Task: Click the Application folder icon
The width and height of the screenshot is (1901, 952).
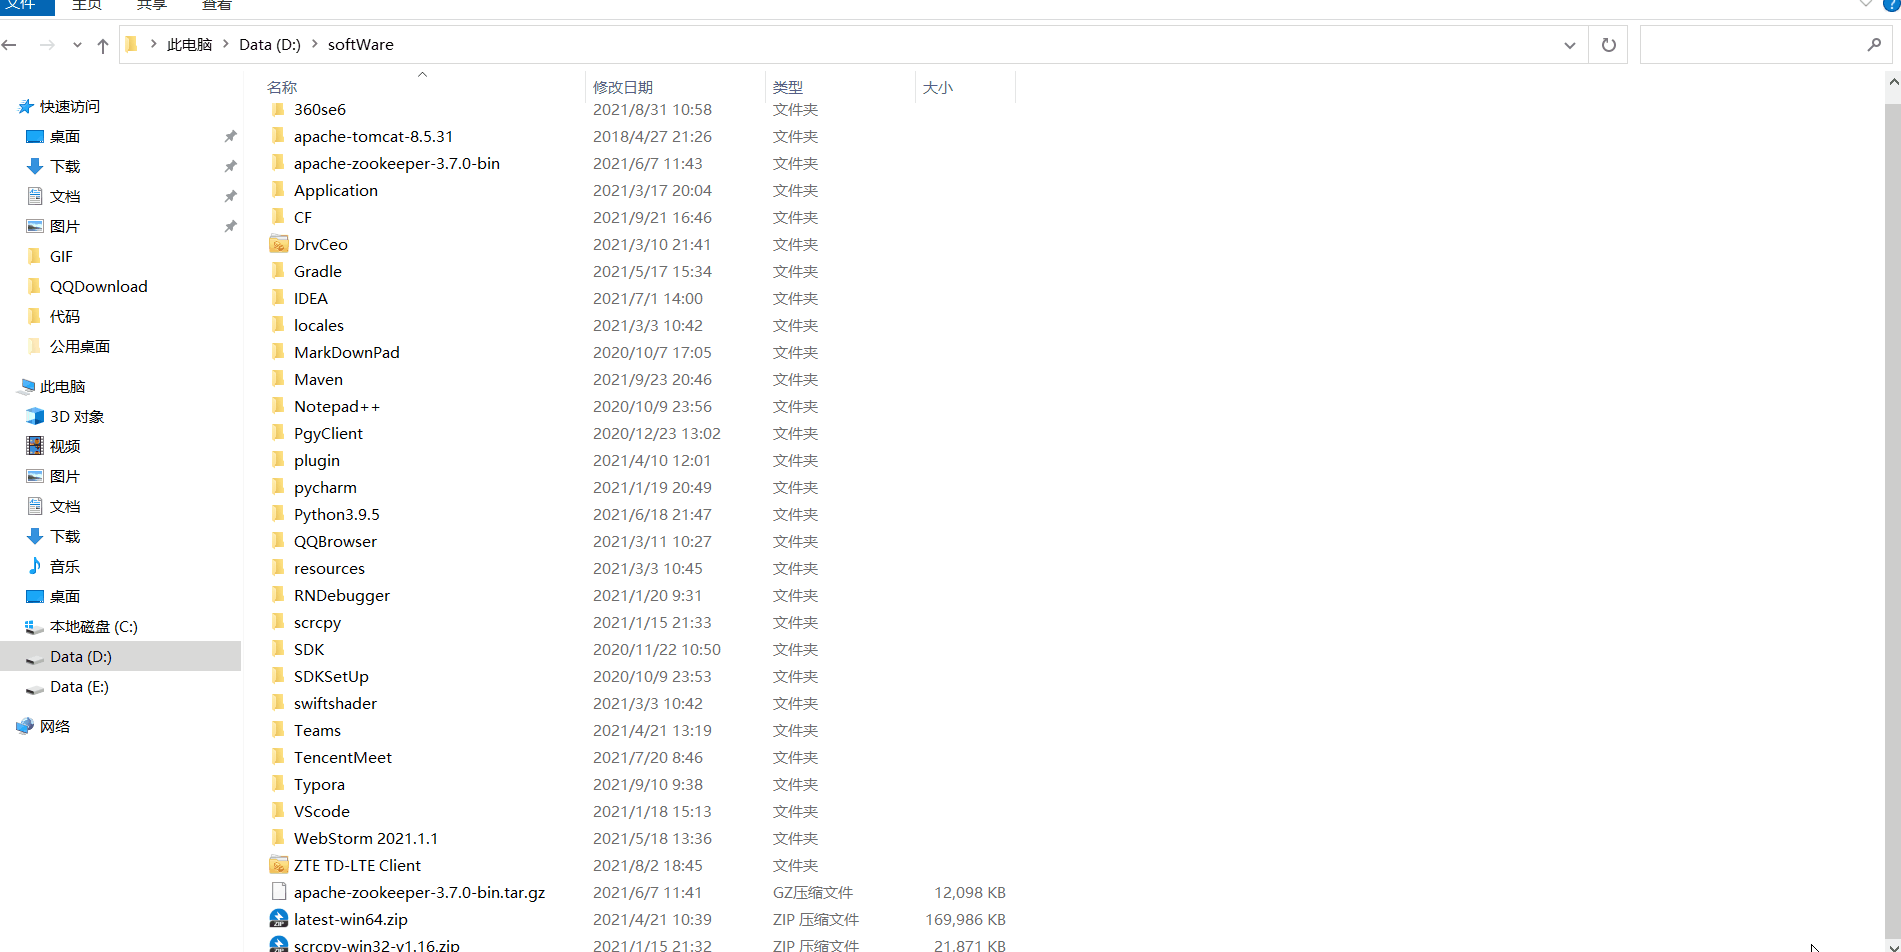Action: pyautogui.click(x=278, y=190)
